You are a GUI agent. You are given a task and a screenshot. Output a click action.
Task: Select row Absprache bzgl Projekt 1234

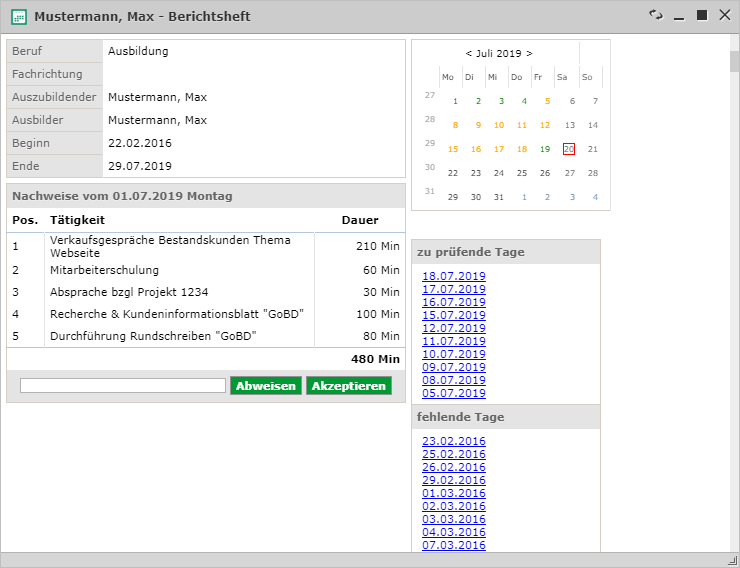coord(206,292)
